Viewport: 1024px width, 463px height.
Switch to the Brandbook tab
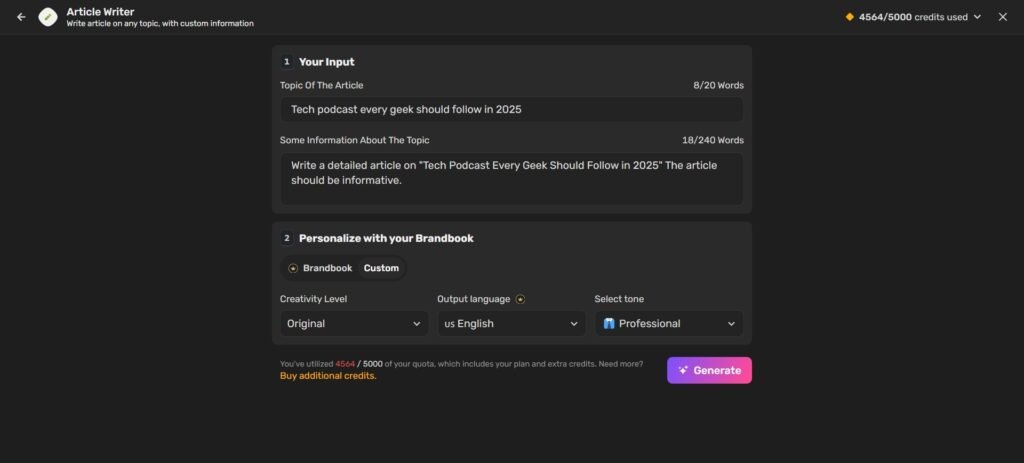click(321, 268)
